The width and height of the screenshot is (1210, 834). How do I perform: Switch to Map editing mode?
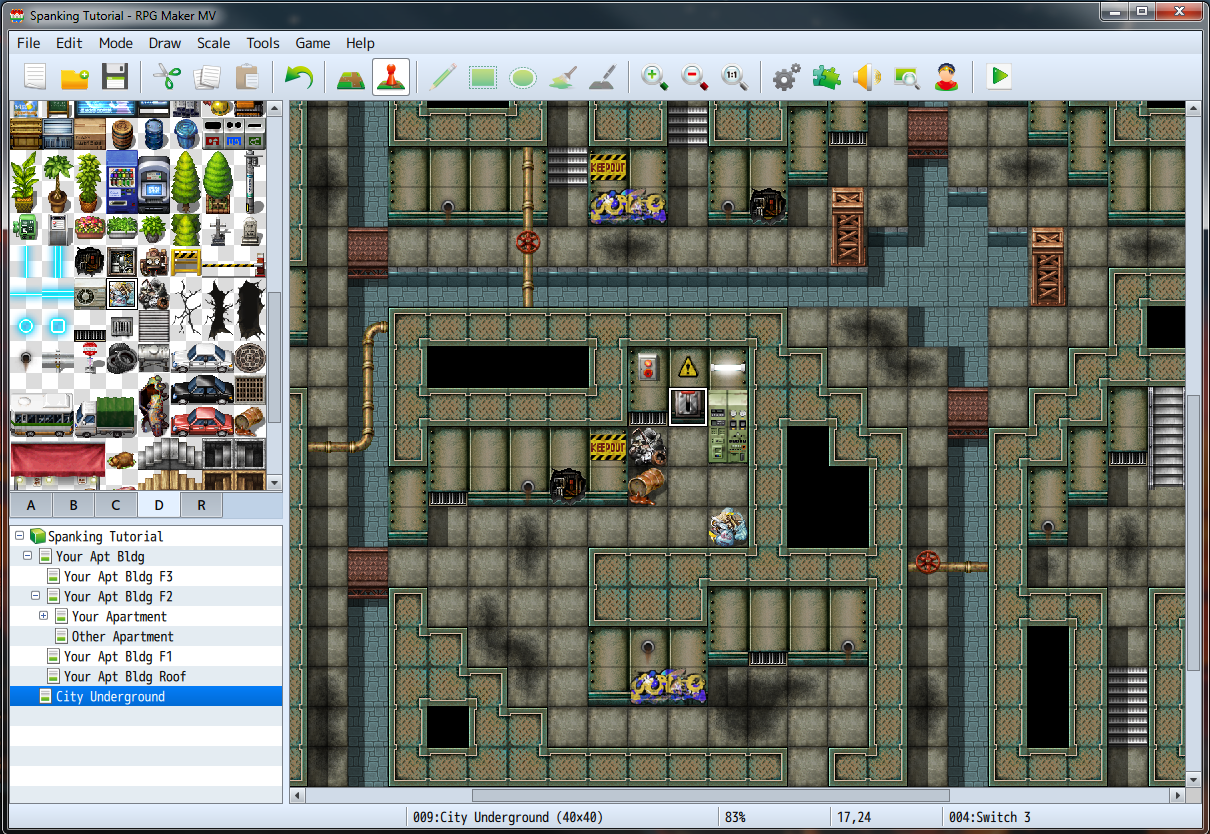click(350, 77)
